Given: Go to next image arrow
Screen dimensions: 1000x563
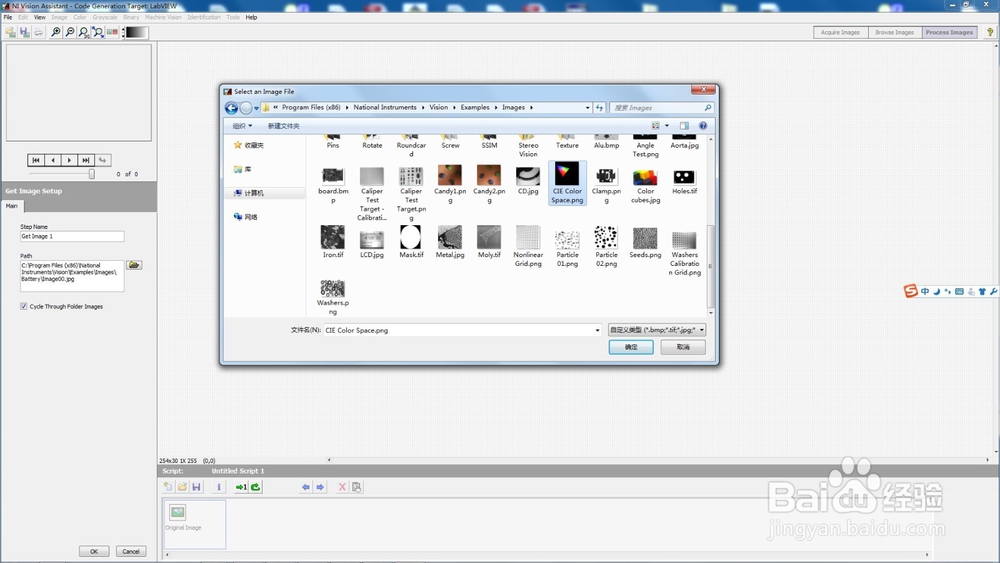Looking at the screenshot, I should click(70, 160).
